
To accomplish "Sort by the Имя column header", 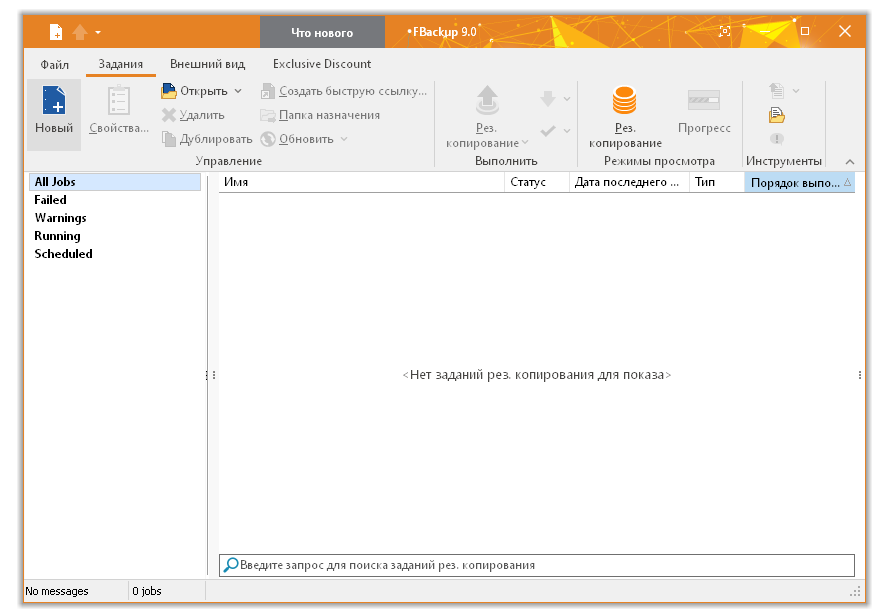I will tap(361, 182).
